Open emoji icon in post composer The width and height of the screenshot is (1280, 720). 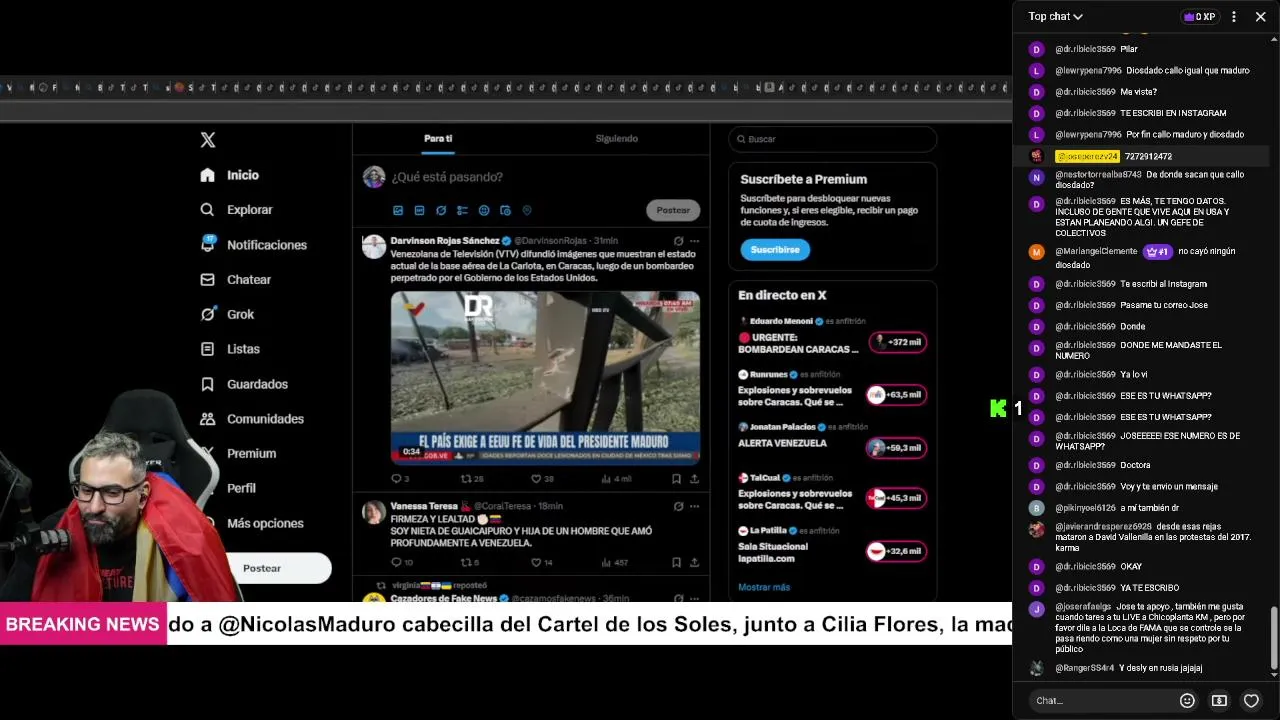click(484, 211)
